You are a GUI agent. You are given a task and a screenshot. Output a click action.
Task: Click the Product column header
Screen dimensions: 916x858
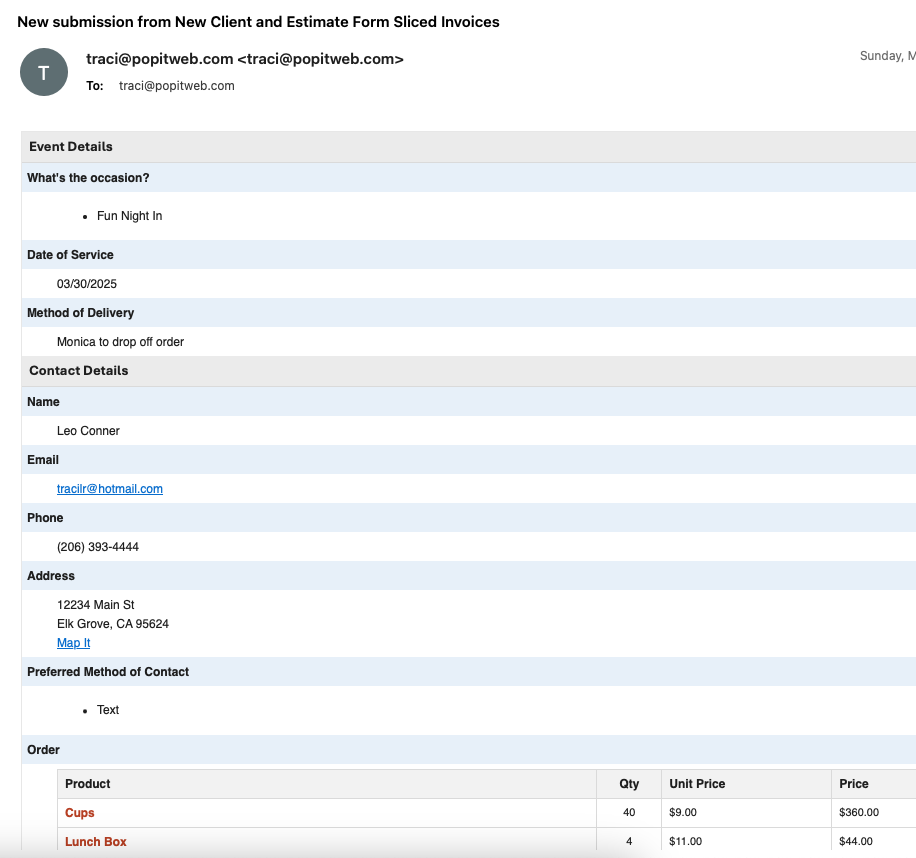click(88, 784)
